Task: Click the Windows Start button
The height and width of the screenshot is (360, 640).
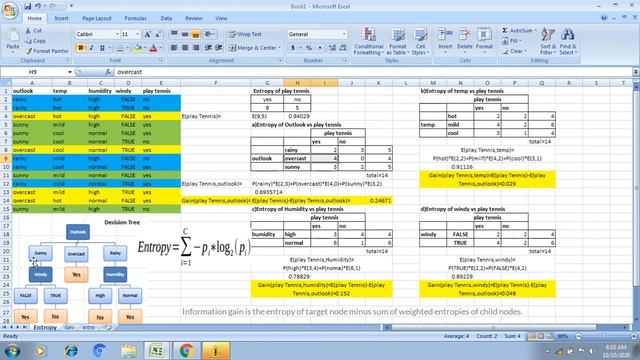Action: point(13,351)
